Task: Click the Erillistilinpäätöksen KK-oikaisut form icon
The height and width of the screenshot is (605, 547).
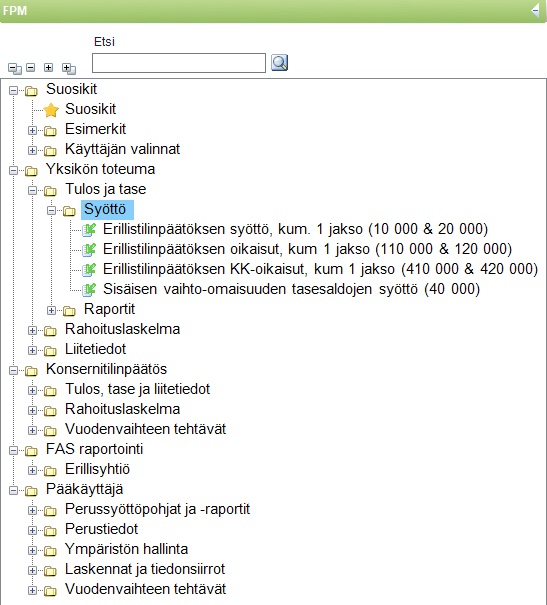Action: (x=89, y=270)
